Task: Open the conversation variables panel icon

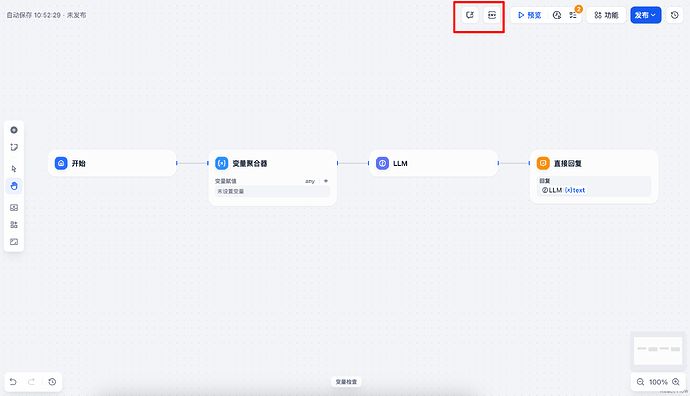Action: pyautogui.click(x=470, y=15)
